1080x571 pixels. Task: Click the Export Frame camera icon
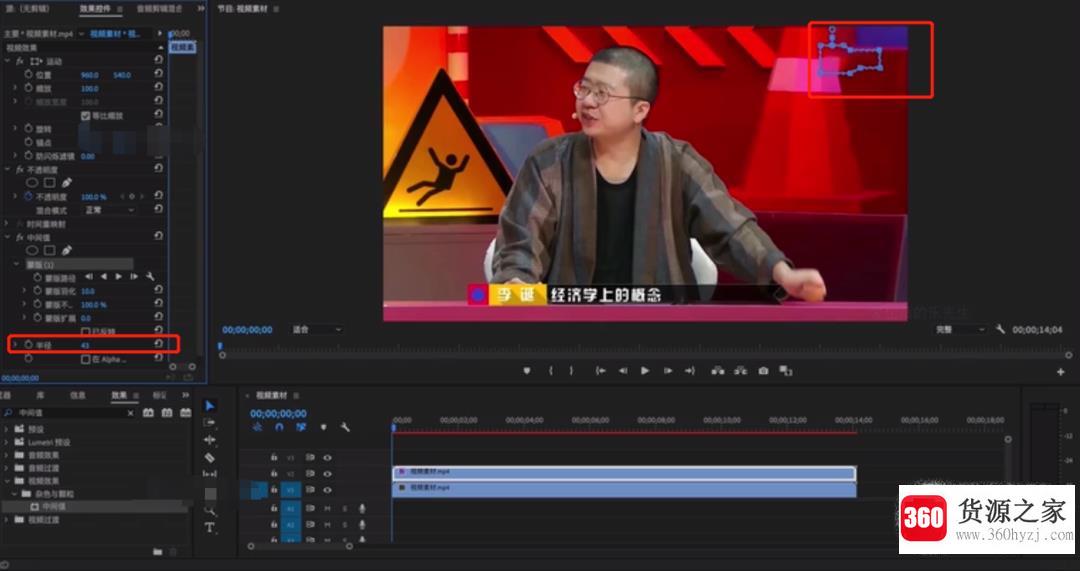763,371
